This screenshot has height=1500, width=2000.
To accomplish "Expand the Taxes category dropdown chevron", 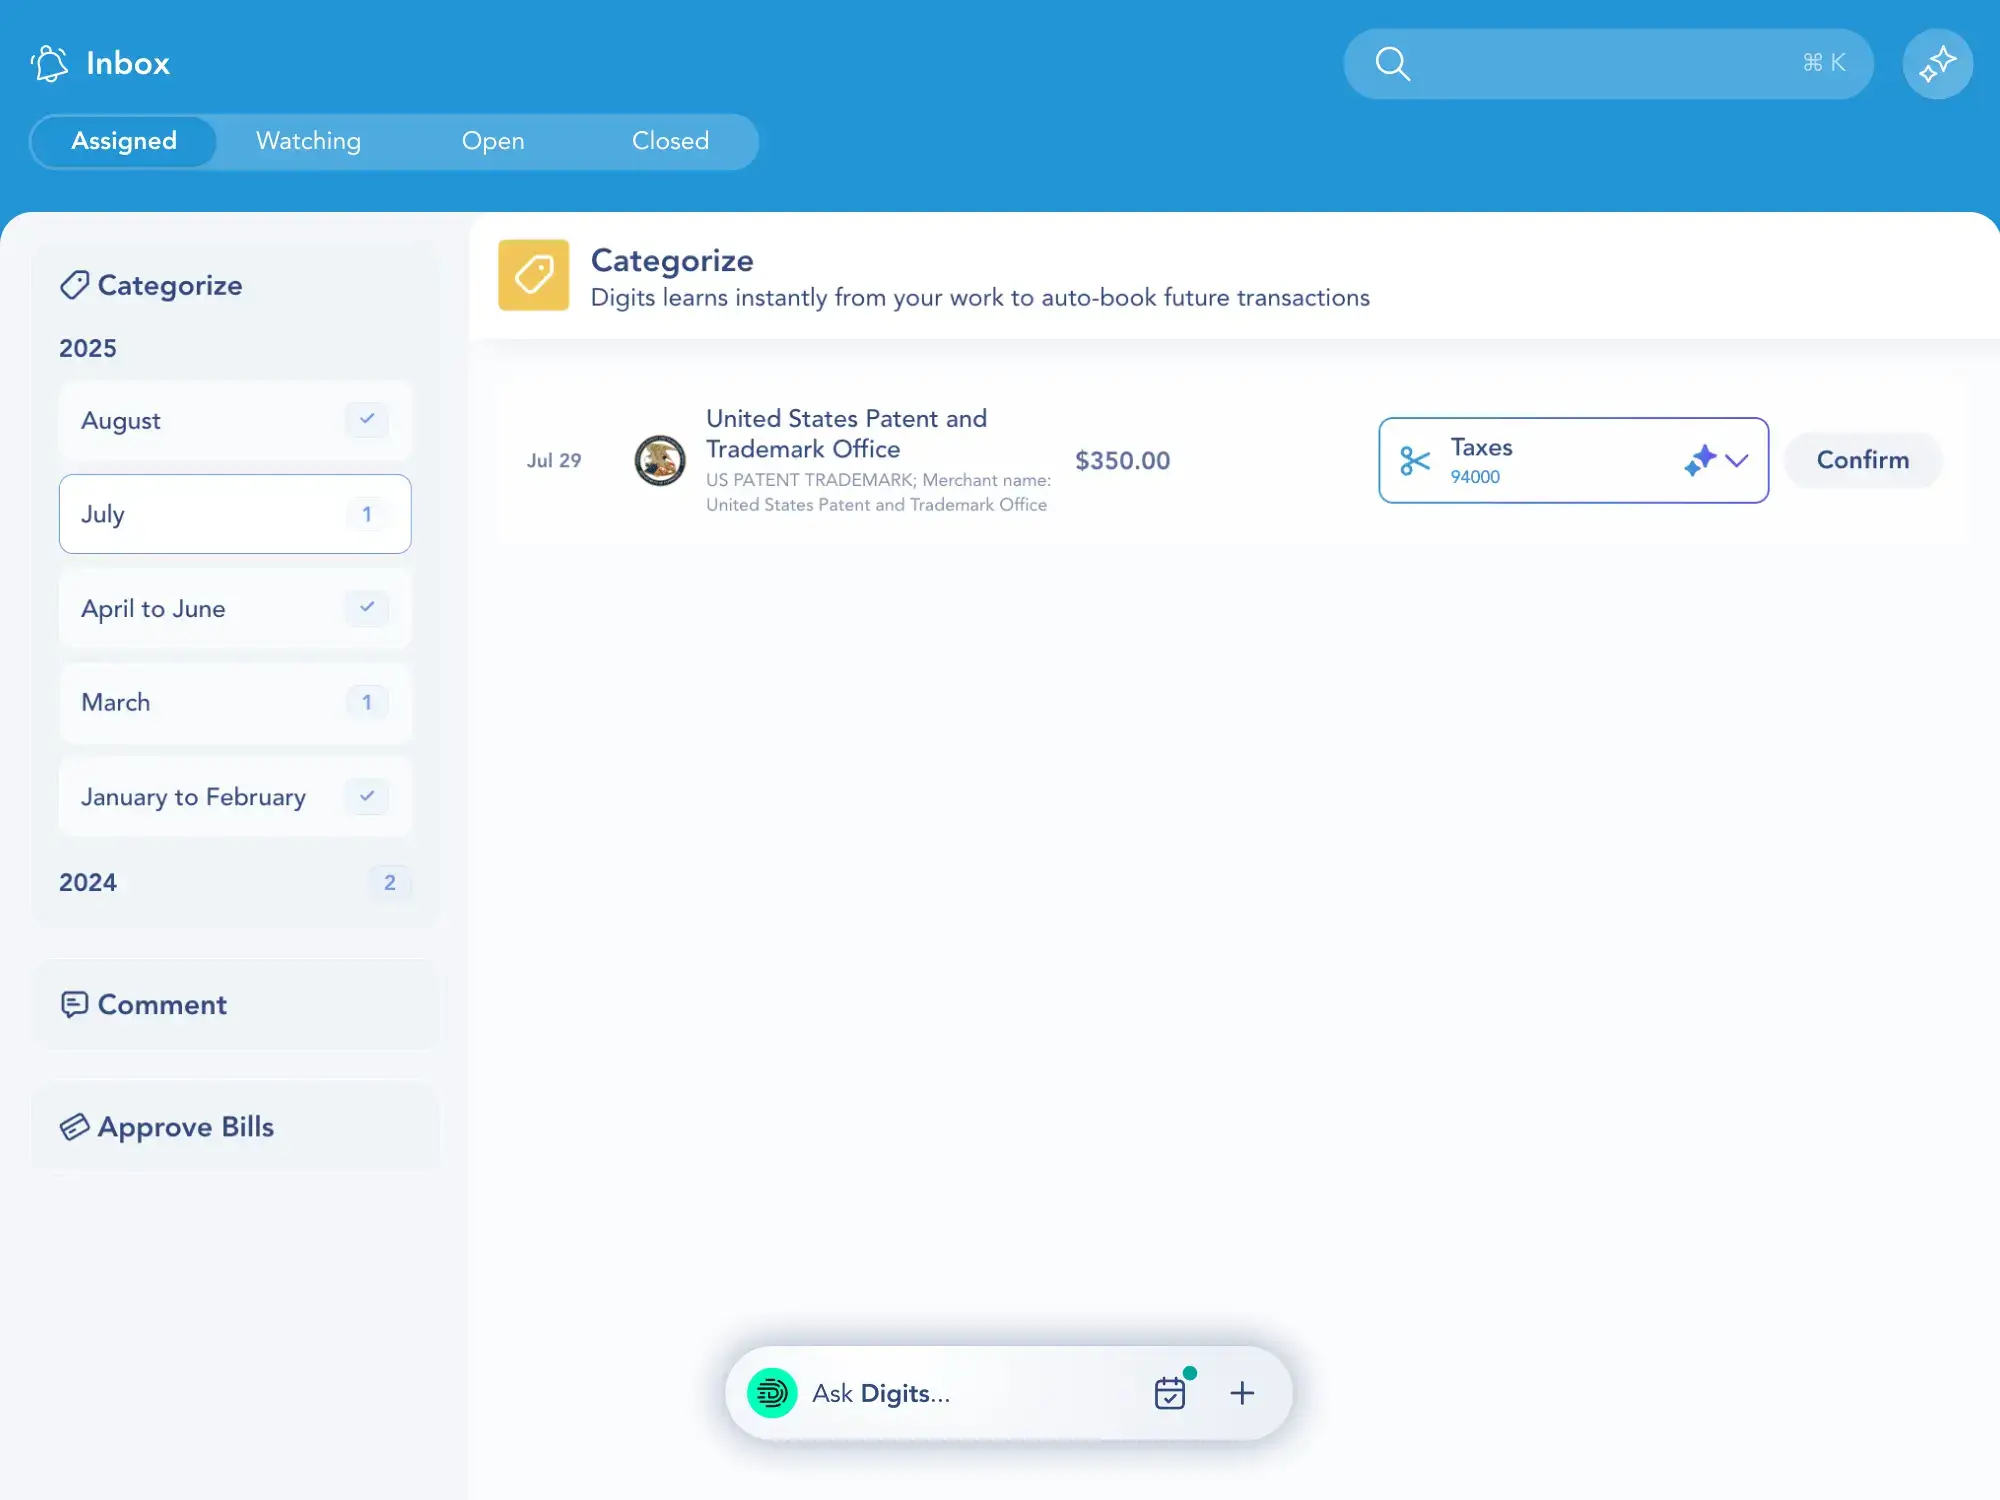I will (x=1737, y=461).
